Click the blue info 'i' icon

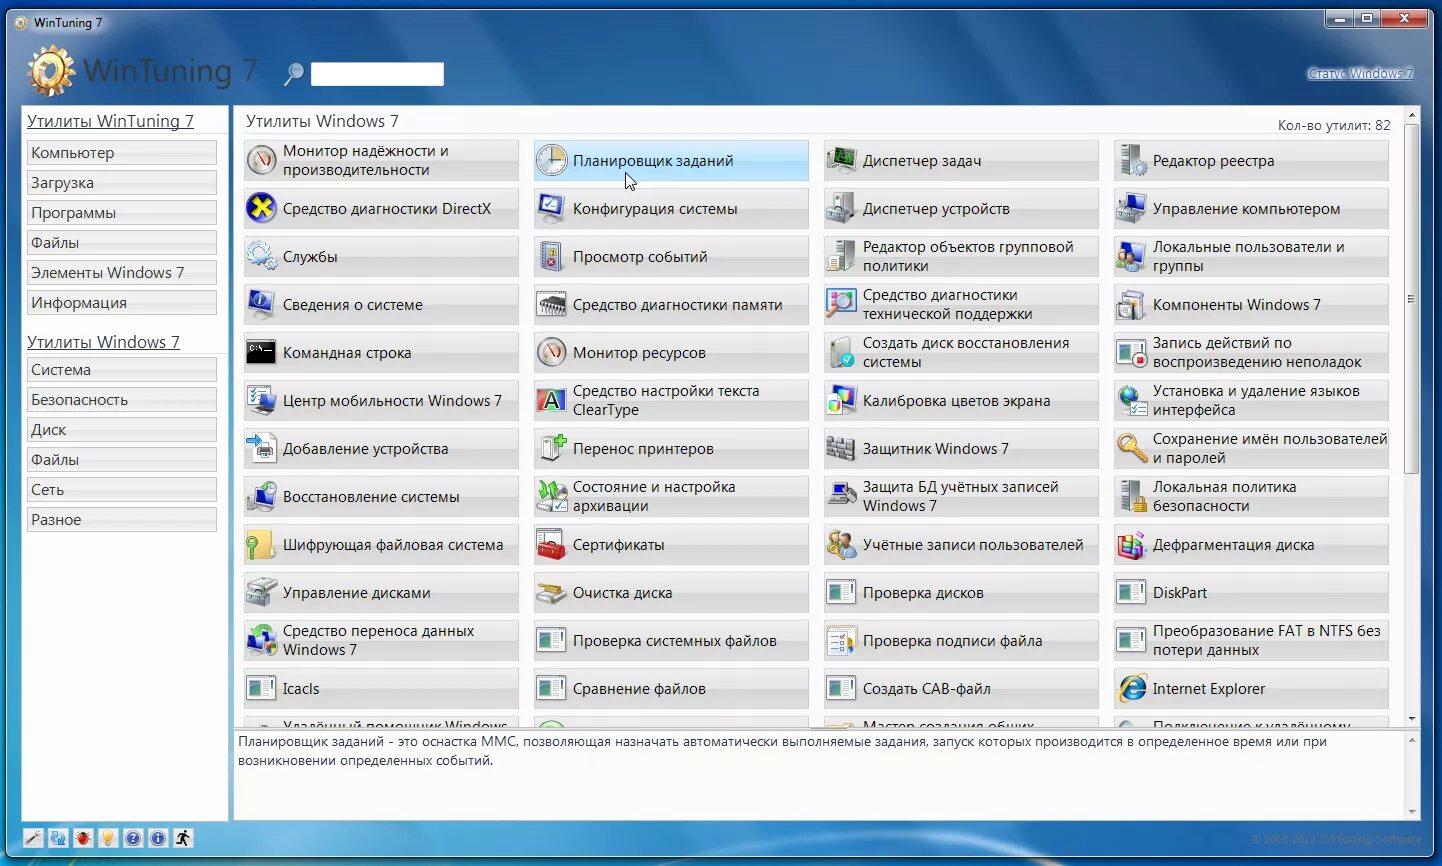pyautogui.click(x=158, y=838)
